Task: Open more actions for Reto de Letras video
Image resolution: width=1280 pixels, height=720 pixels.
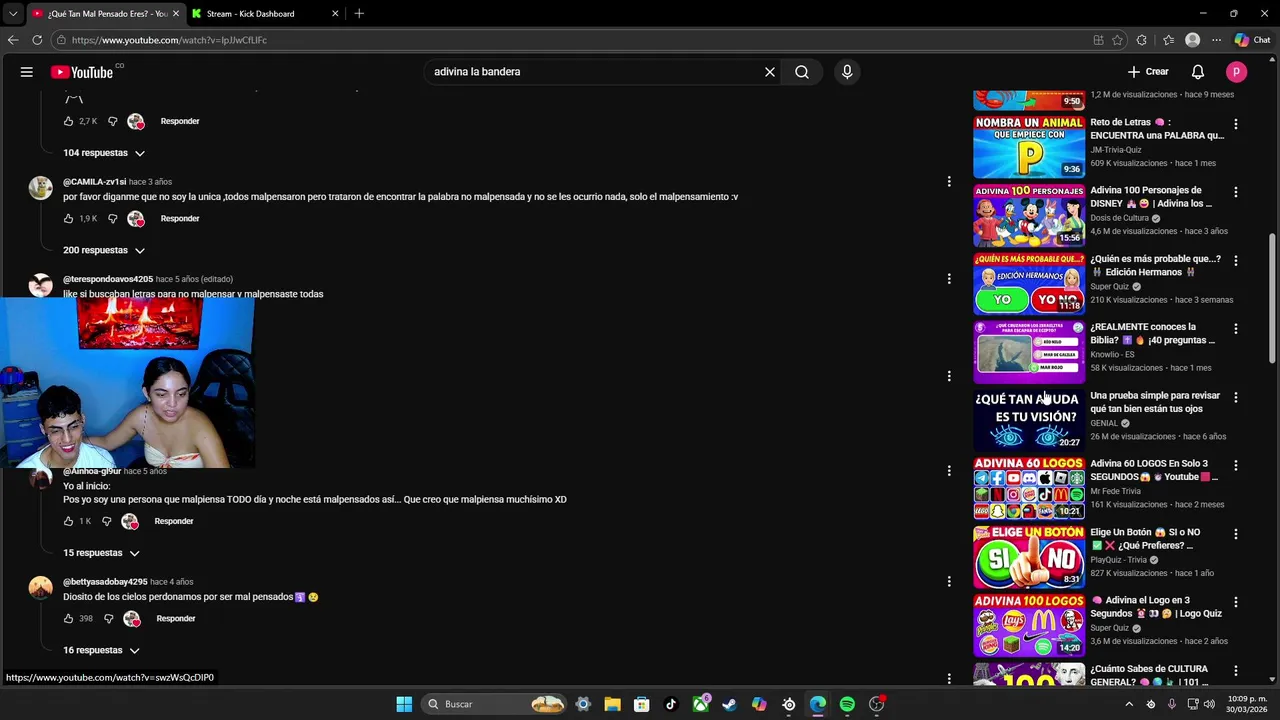Action: 1236,124
